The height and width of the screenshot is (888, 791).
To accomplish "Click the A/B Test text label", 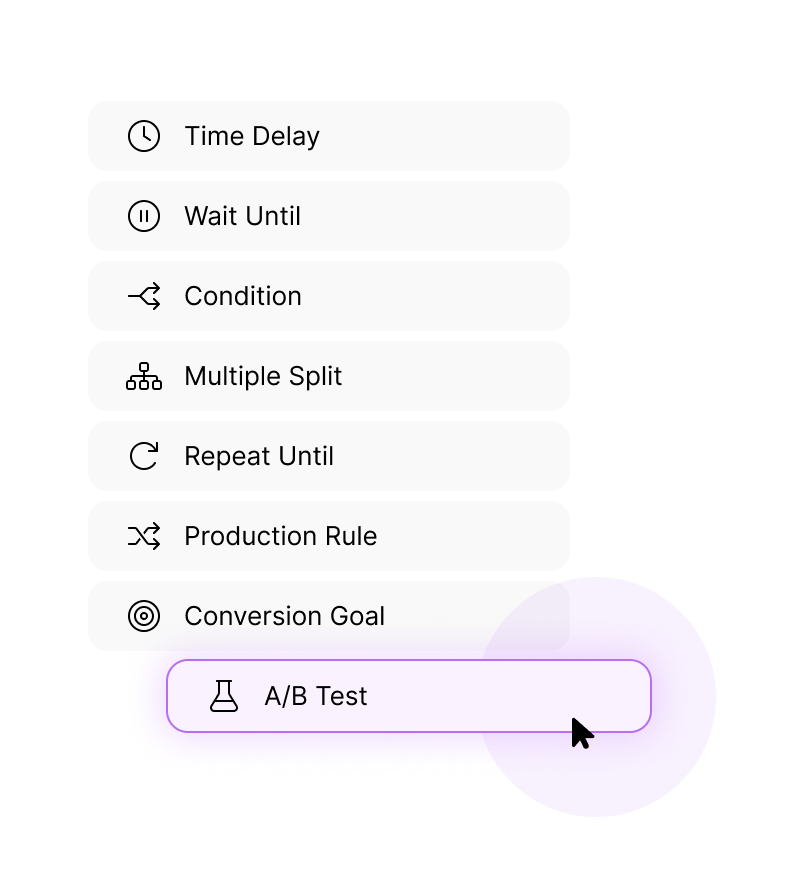I will click(315, 696).
